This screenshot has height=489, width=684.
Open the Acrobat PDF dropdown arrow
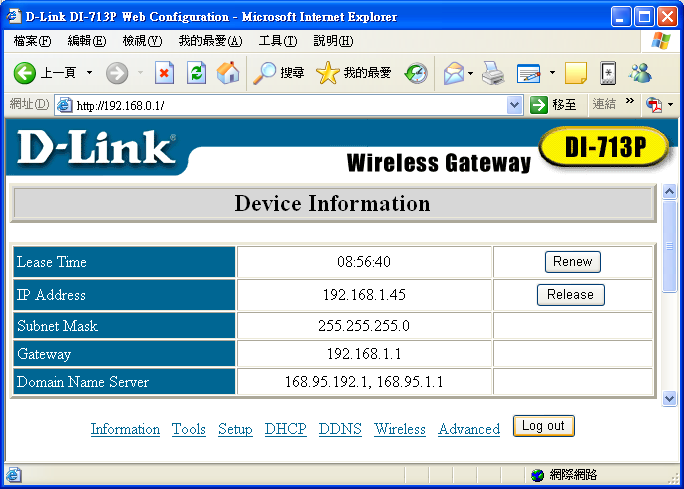point(670,105)
